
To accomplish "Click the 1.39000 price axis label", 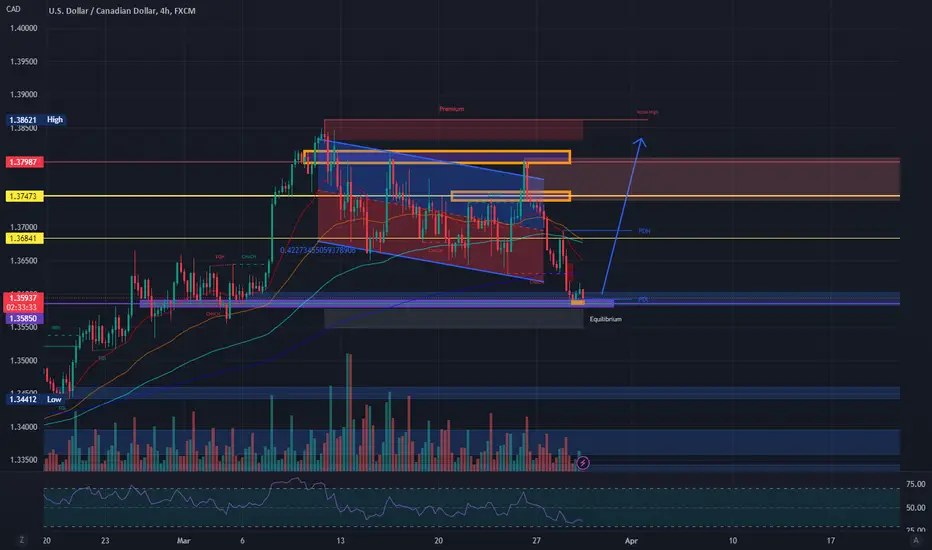I will [x=23, y=95].
